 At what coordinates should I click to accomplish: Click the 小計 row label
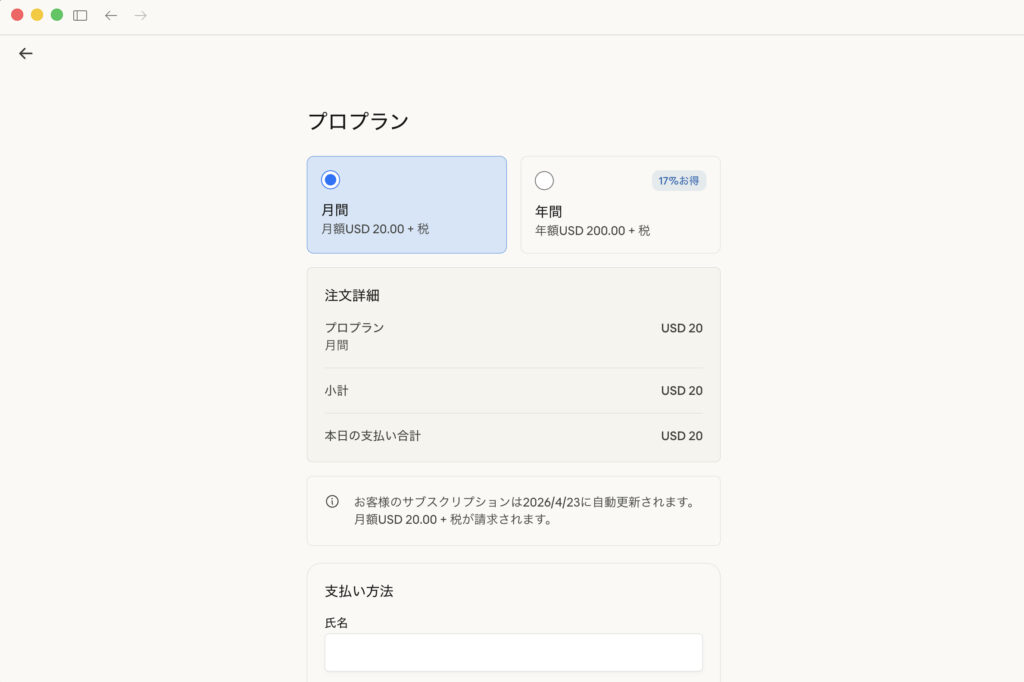337,391
